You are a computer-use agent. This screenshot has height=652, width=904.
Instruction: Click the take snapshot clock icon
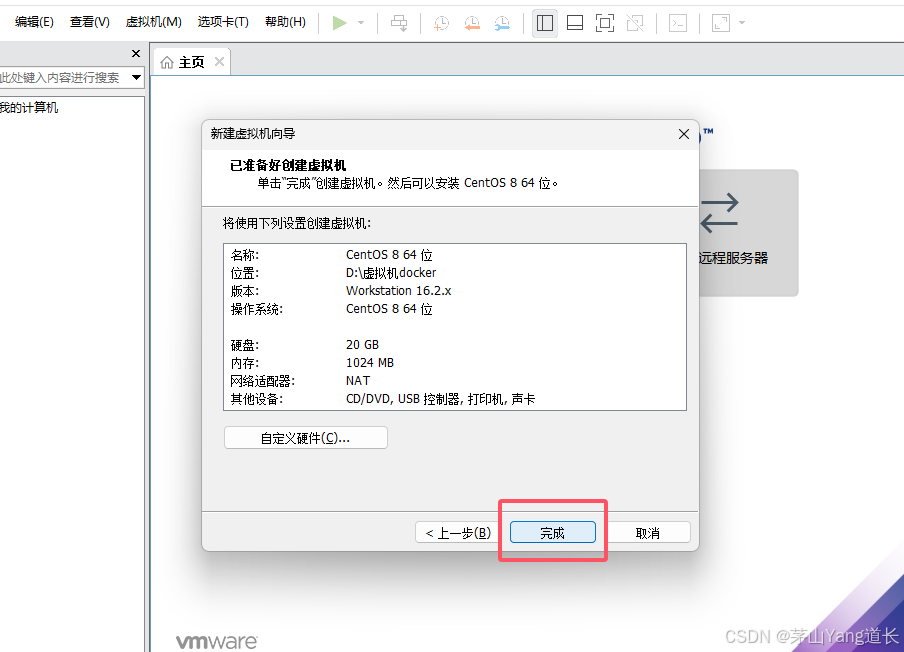[x=442, y=23]
